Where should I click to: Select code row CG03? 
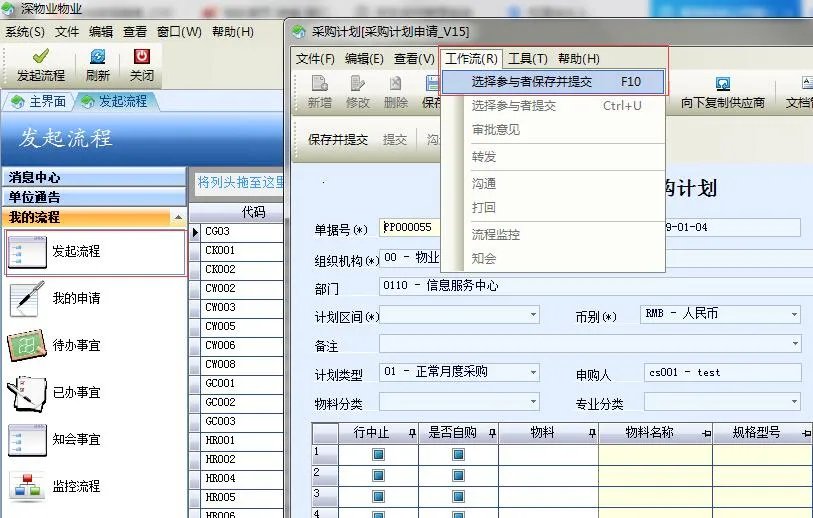[x=241, y=231]
